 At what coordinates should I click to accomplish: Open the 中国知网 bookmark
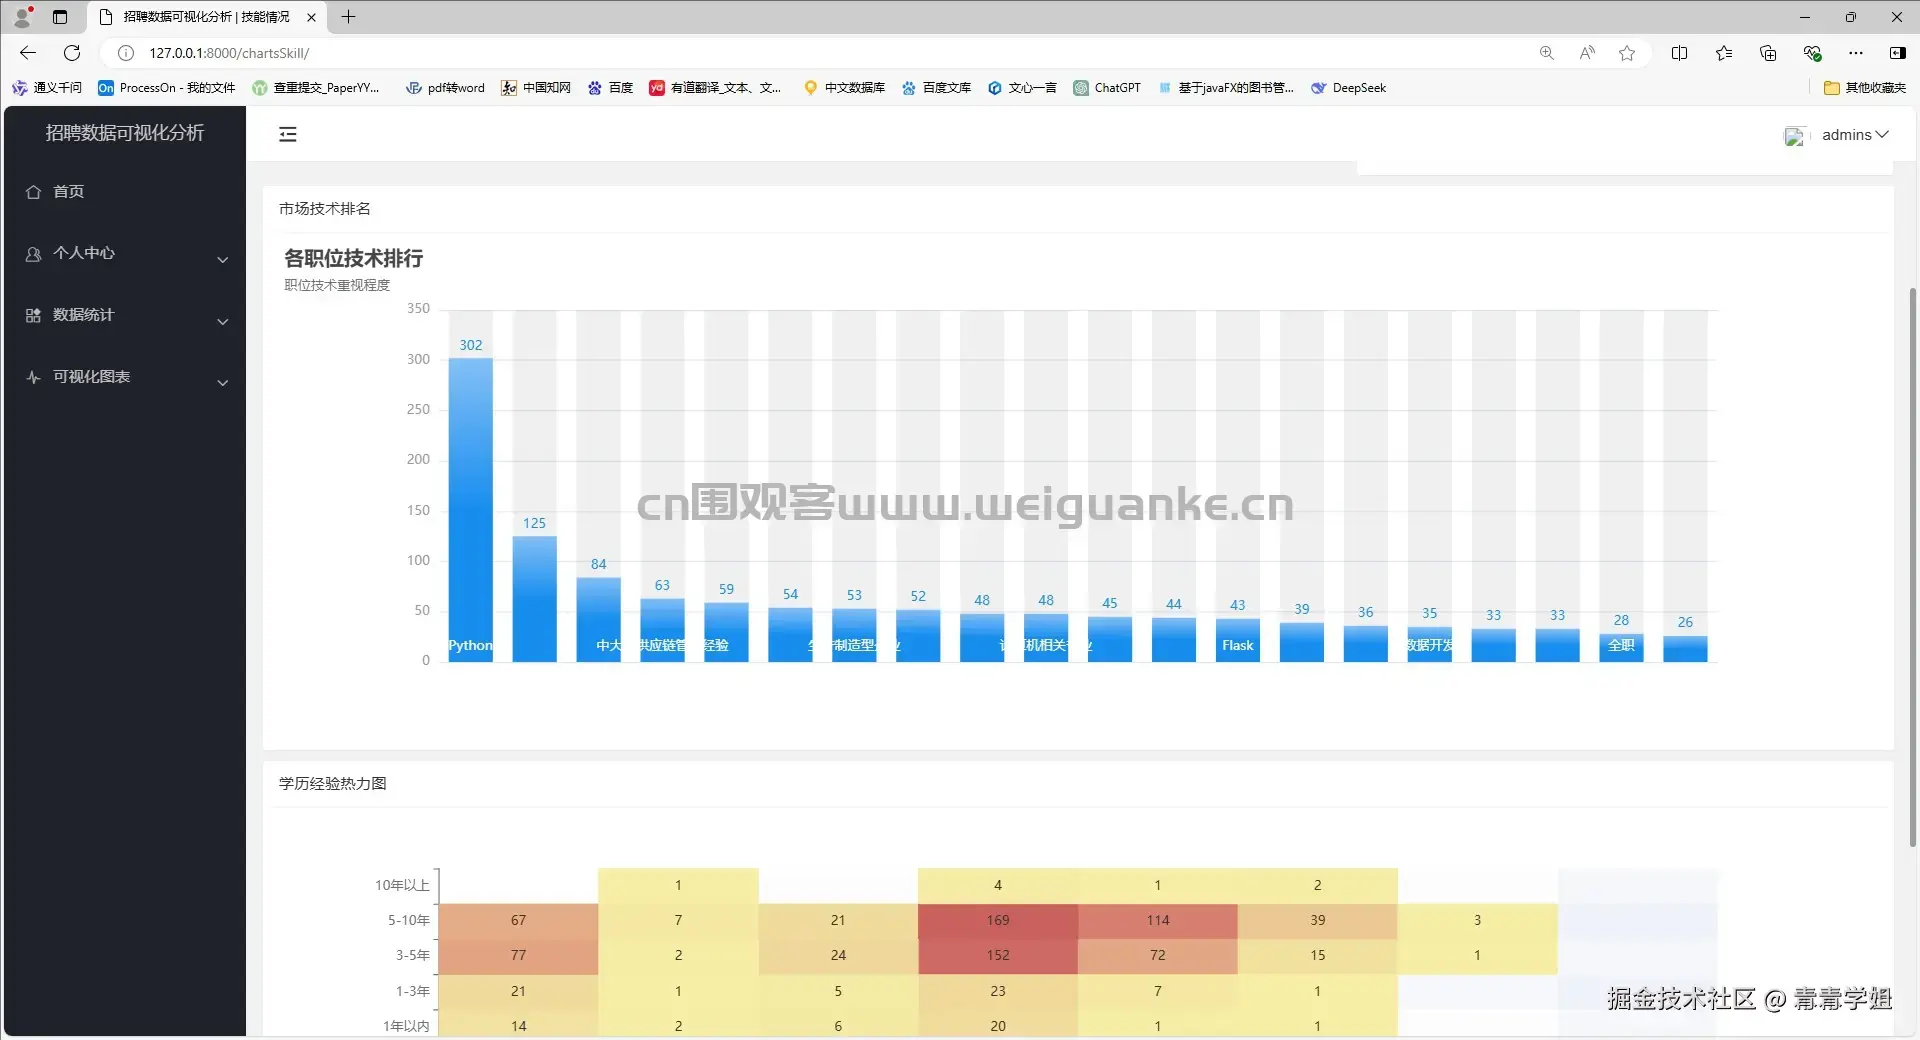(x=536, y=88)
